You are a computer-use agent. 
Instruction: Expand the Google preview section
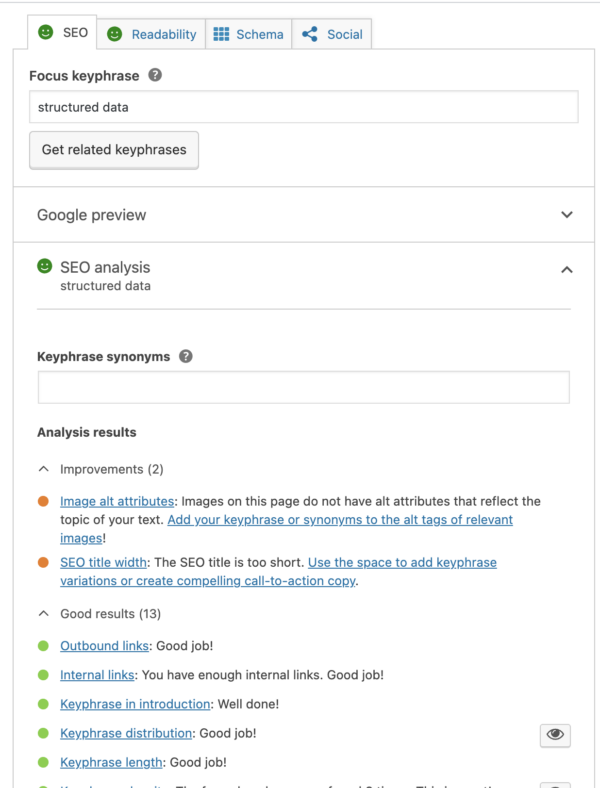(x=567, y=215)
